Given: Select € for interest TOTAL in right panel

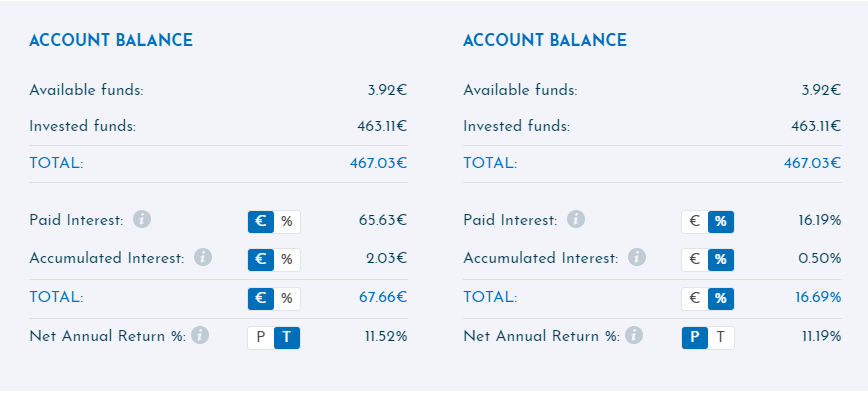Looking at the screenshot, I should (x=695, y=299).
